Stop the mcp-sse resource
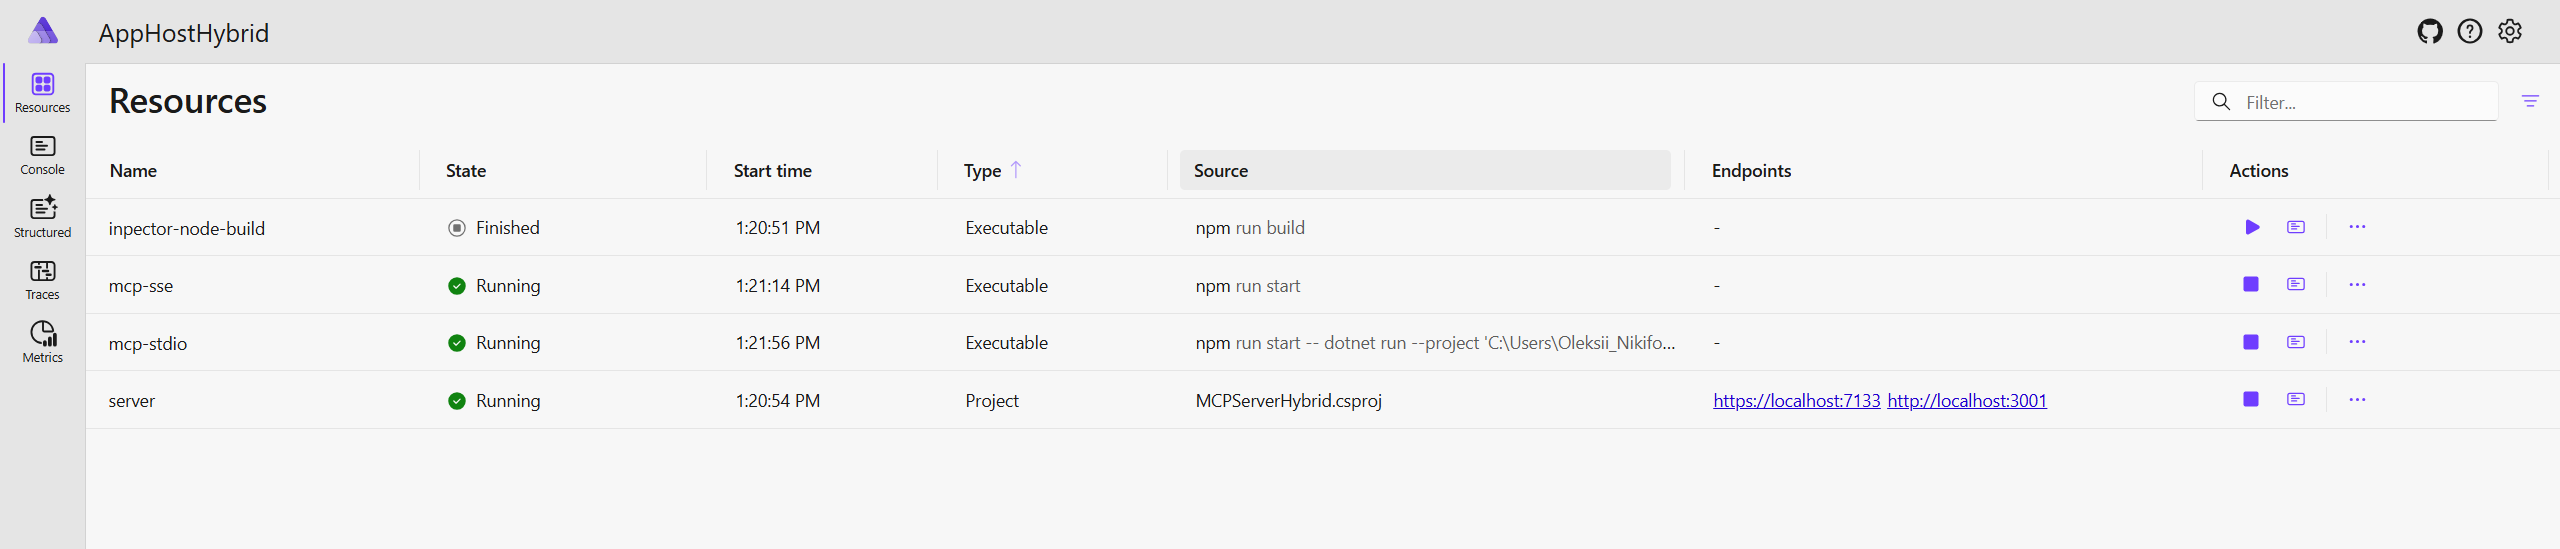The width and height of the screenshot is (2560, 549). [2251, 284]
